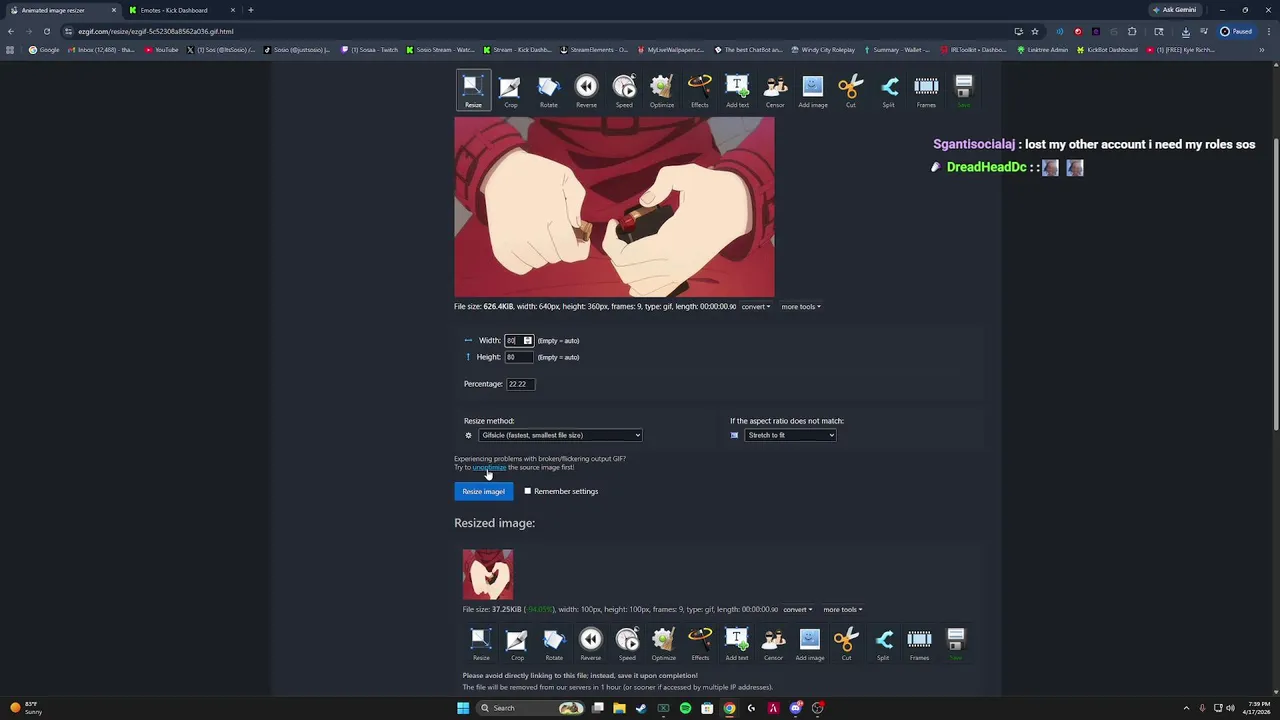
Task: Open the Resize method dropdown
Action: [560, 435]
